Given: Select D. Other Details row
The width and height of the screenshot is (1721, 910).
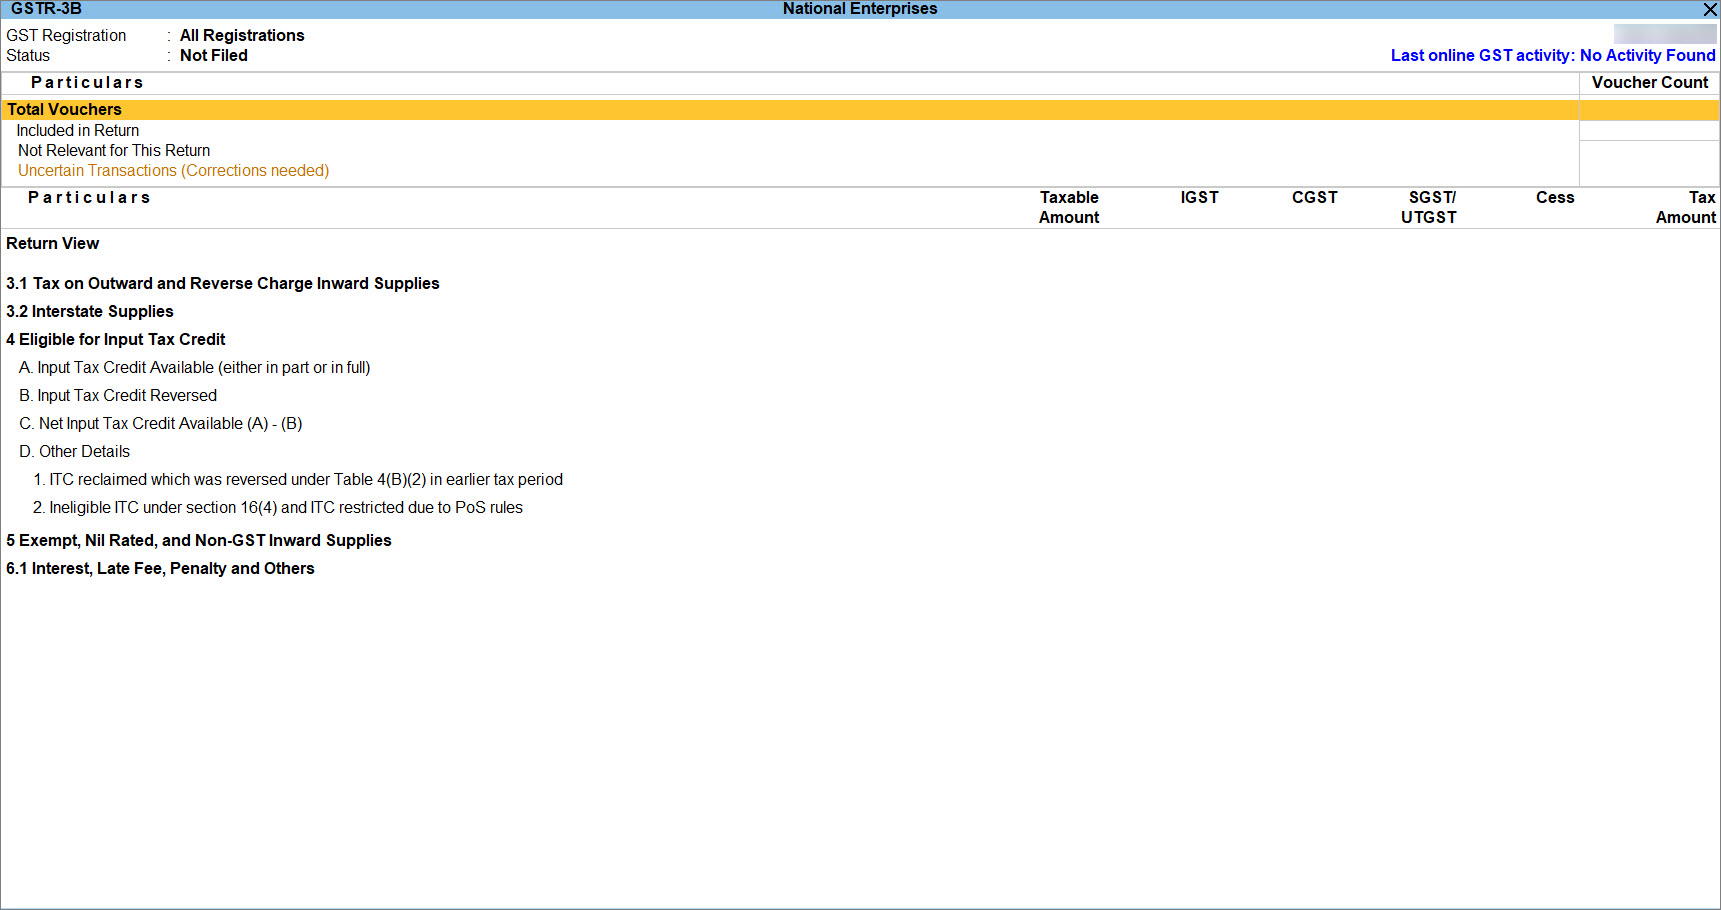Looking at the screenshot, I should point(75,451).
